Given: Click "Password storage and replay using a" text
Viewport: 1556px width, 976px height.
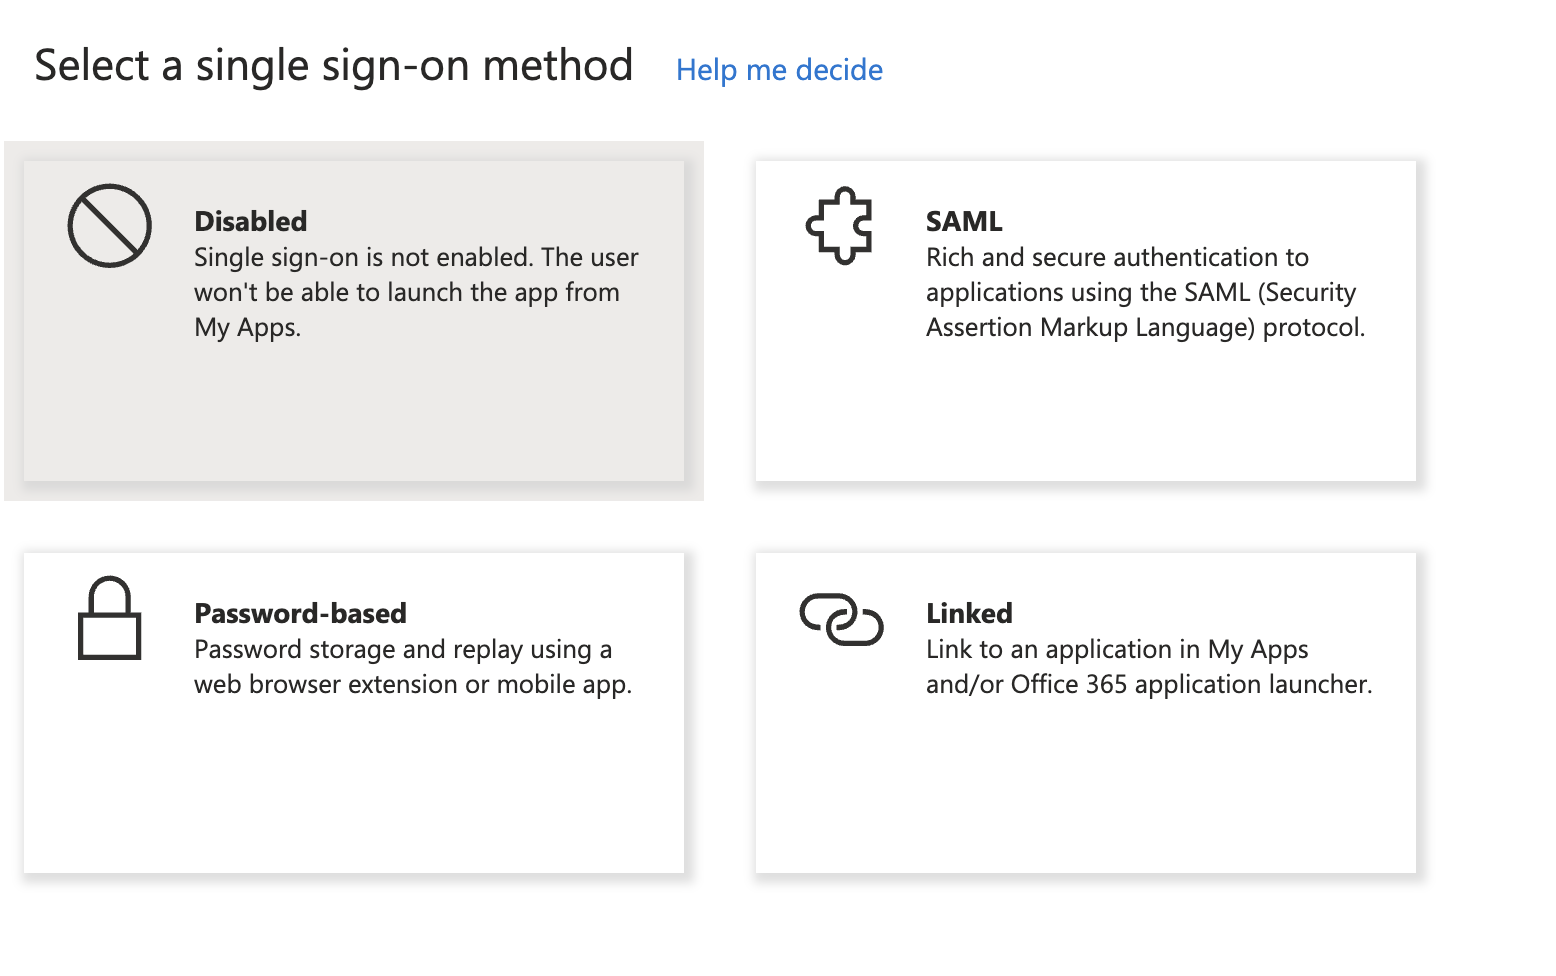Looking at the screenshot, I should 403,649.
